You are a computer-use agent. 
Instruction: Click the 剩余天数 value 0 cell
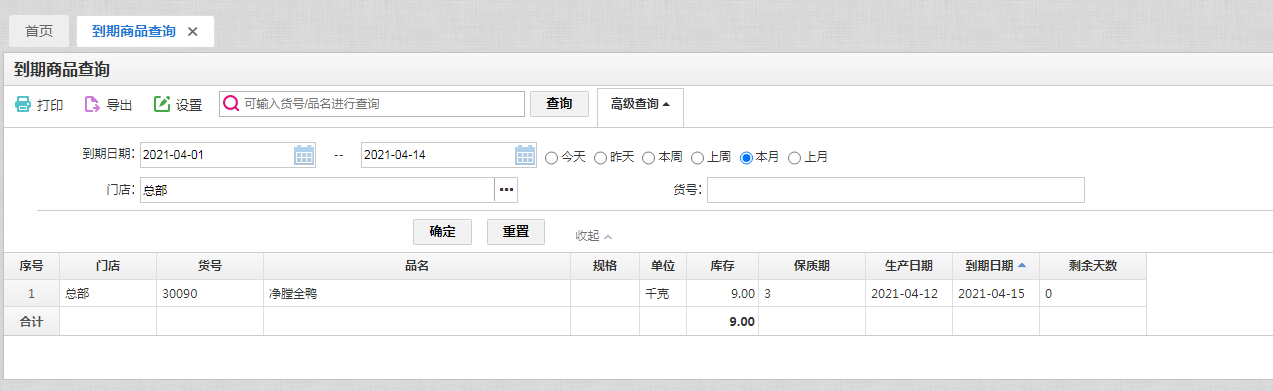1093,294
